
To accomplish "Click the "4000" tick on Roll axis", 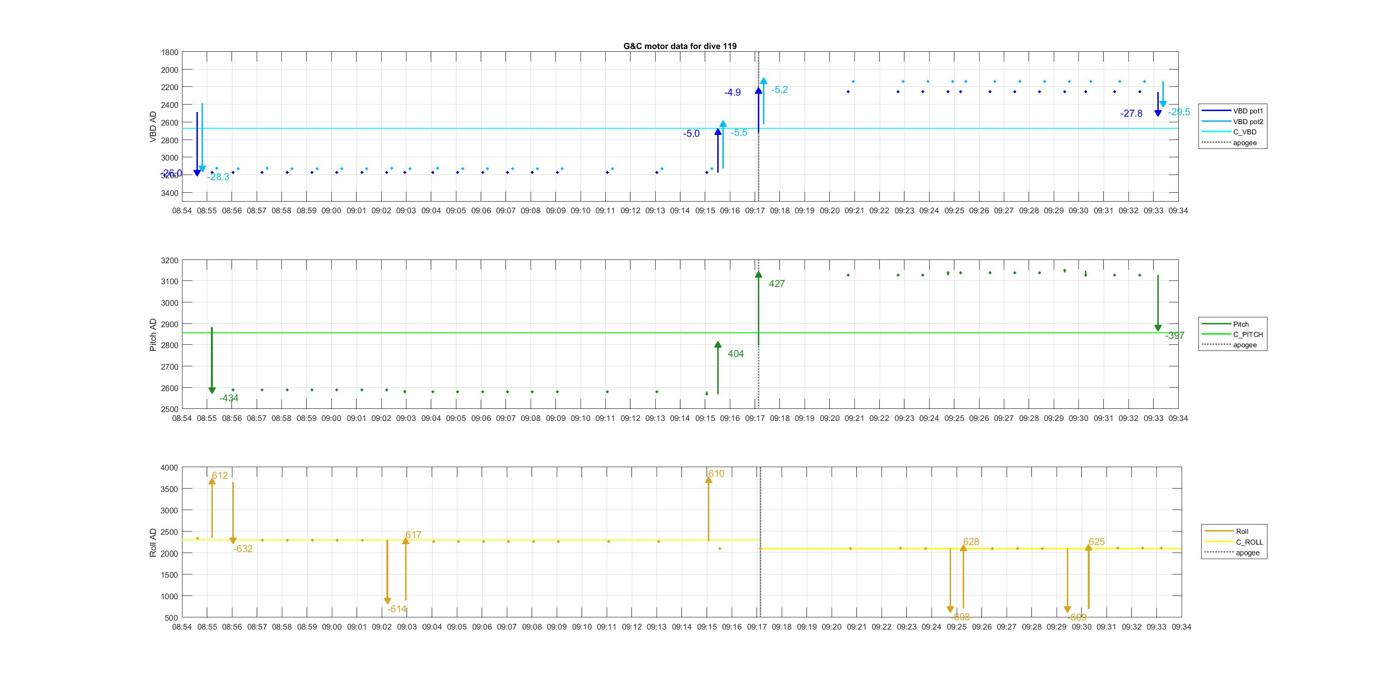I will point(170,467).
